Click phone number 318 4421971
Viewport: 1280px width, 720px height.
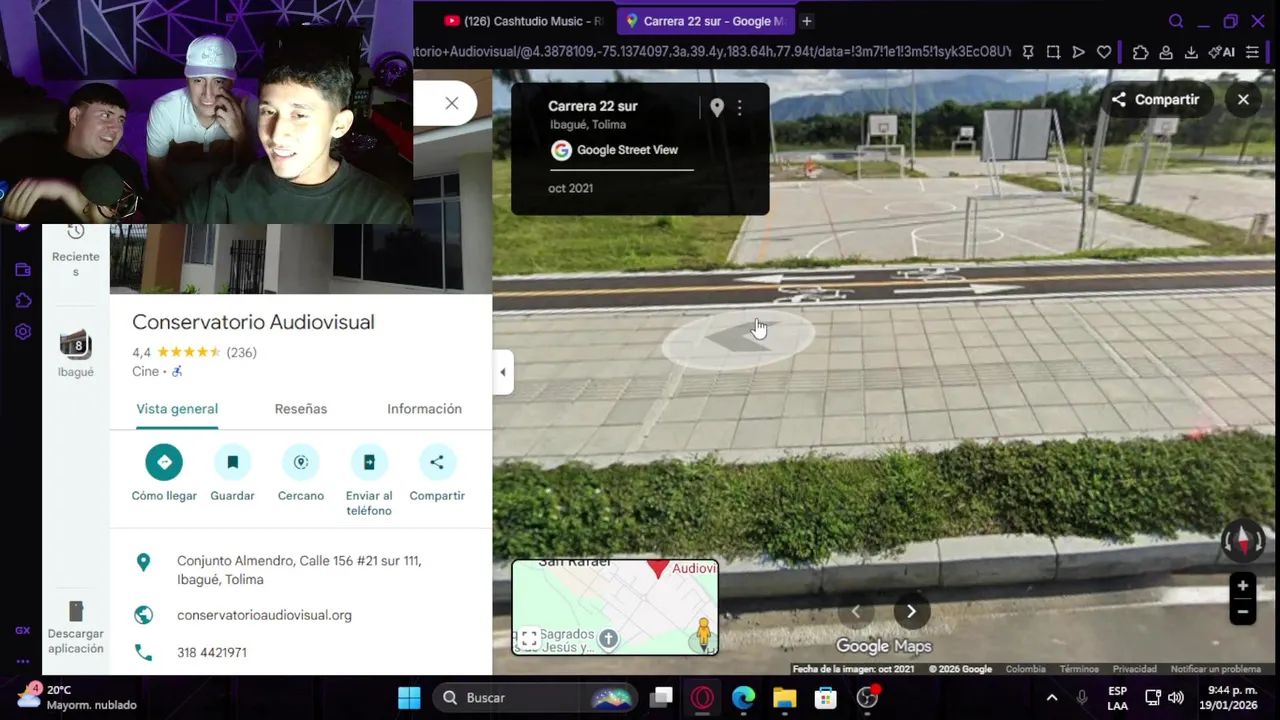pyautogui.click(x=212, y=652)
